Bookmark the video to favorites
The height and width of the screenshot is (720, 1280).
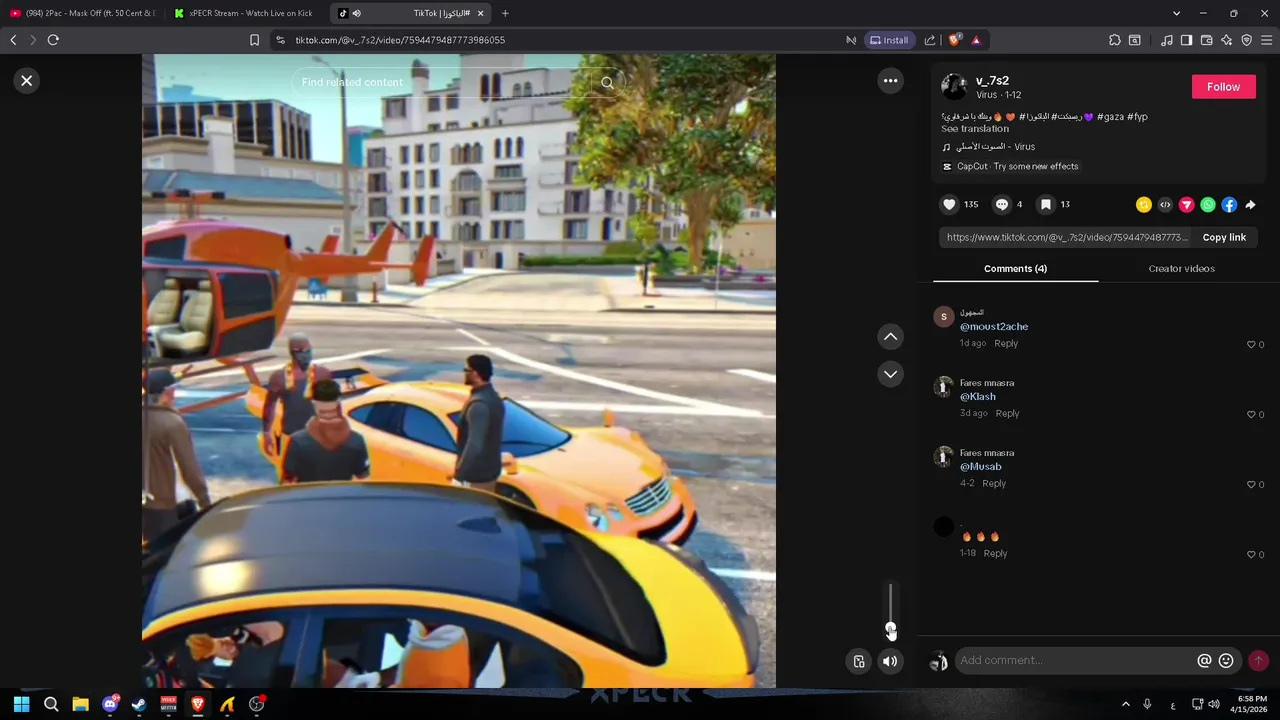1045,204
